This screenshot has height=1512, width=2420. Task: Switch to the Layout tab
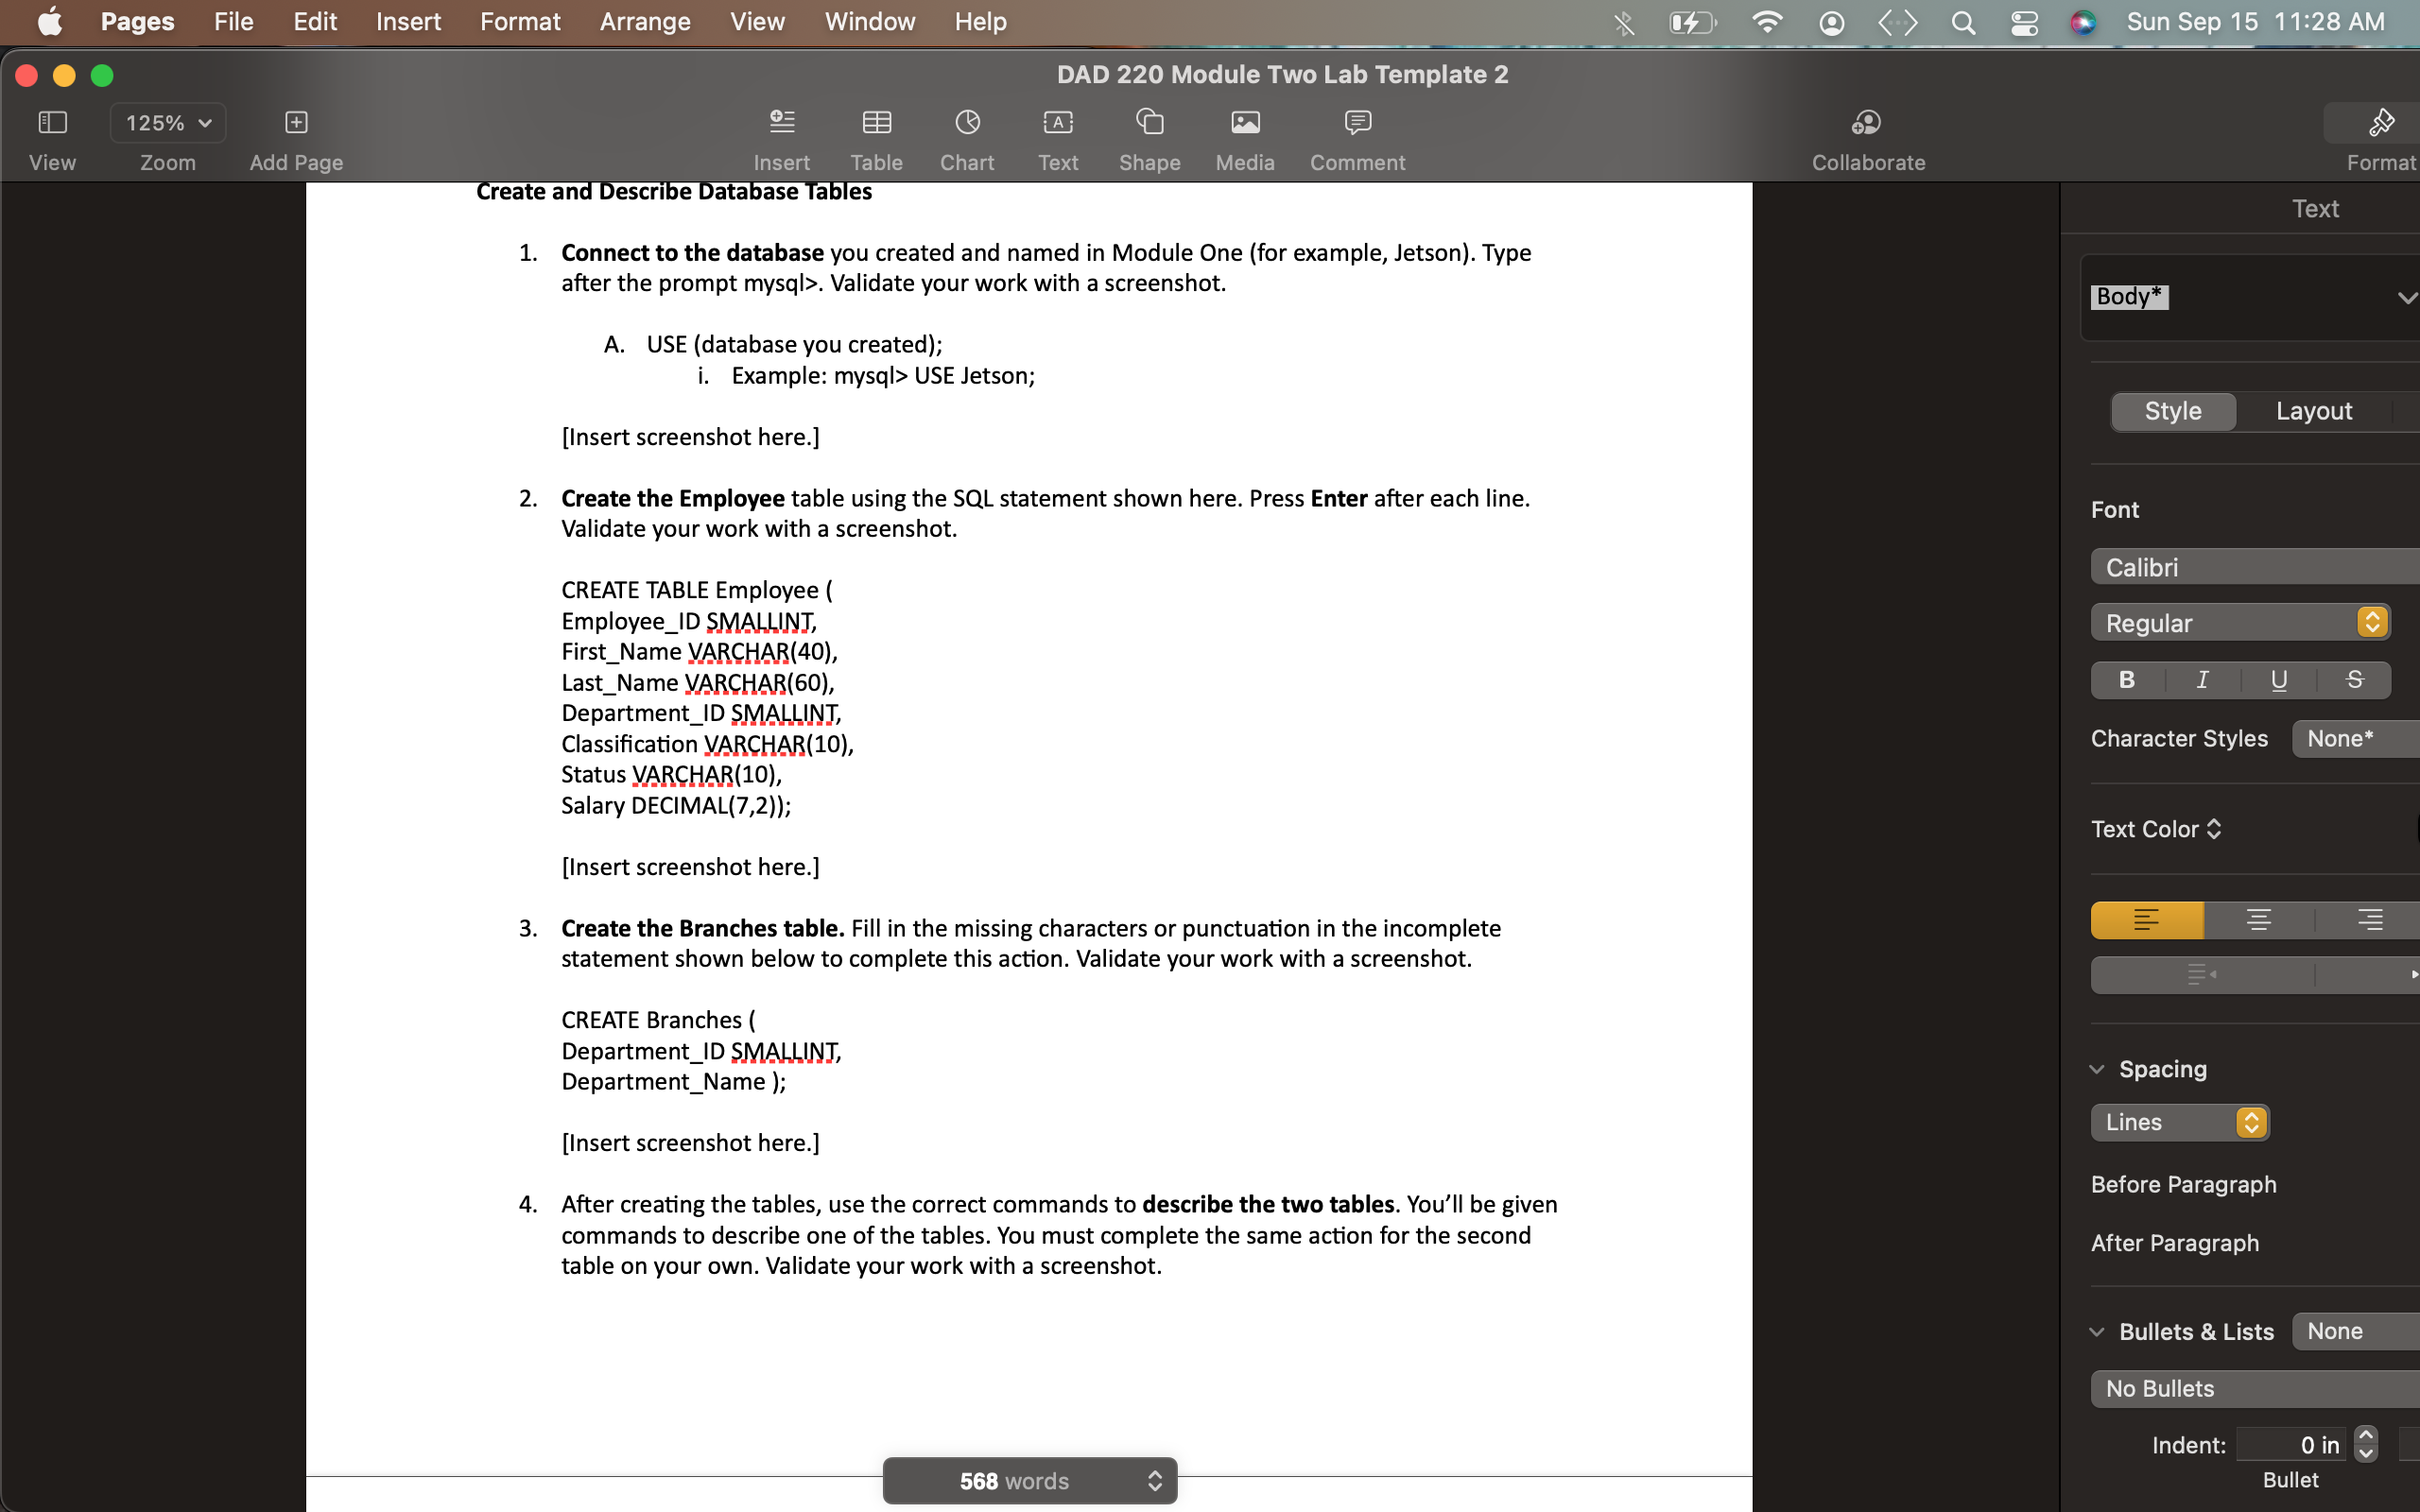click(x=2313, y=411)
